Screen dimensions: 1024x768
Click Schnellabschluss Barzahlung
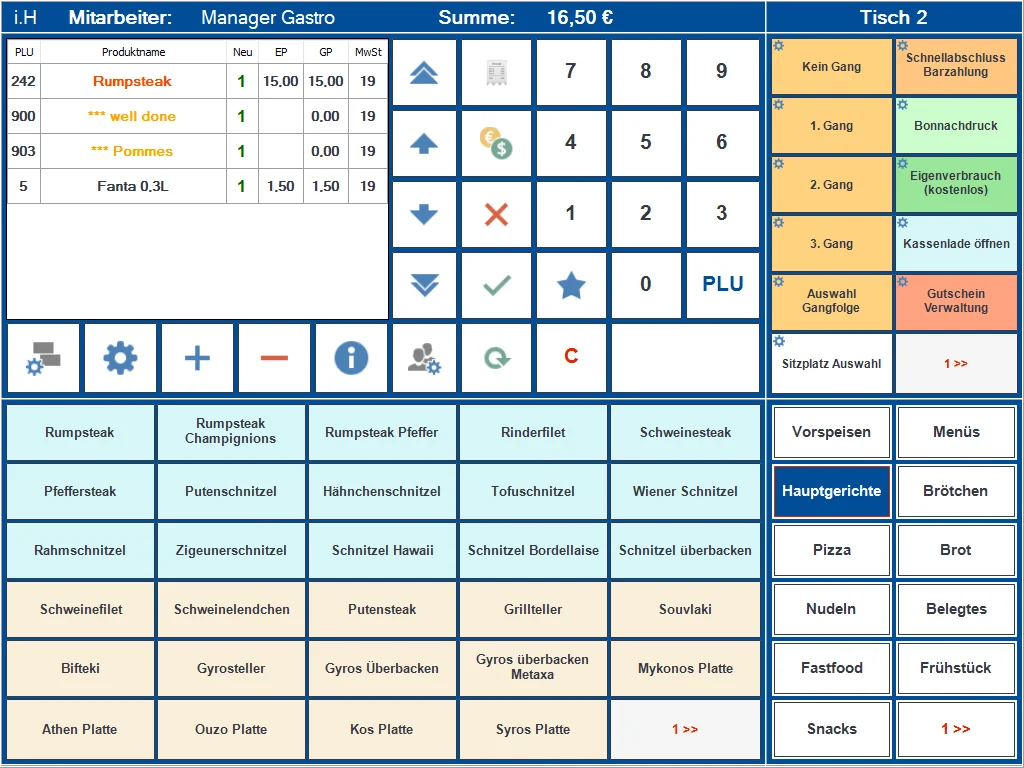[956, 66]
